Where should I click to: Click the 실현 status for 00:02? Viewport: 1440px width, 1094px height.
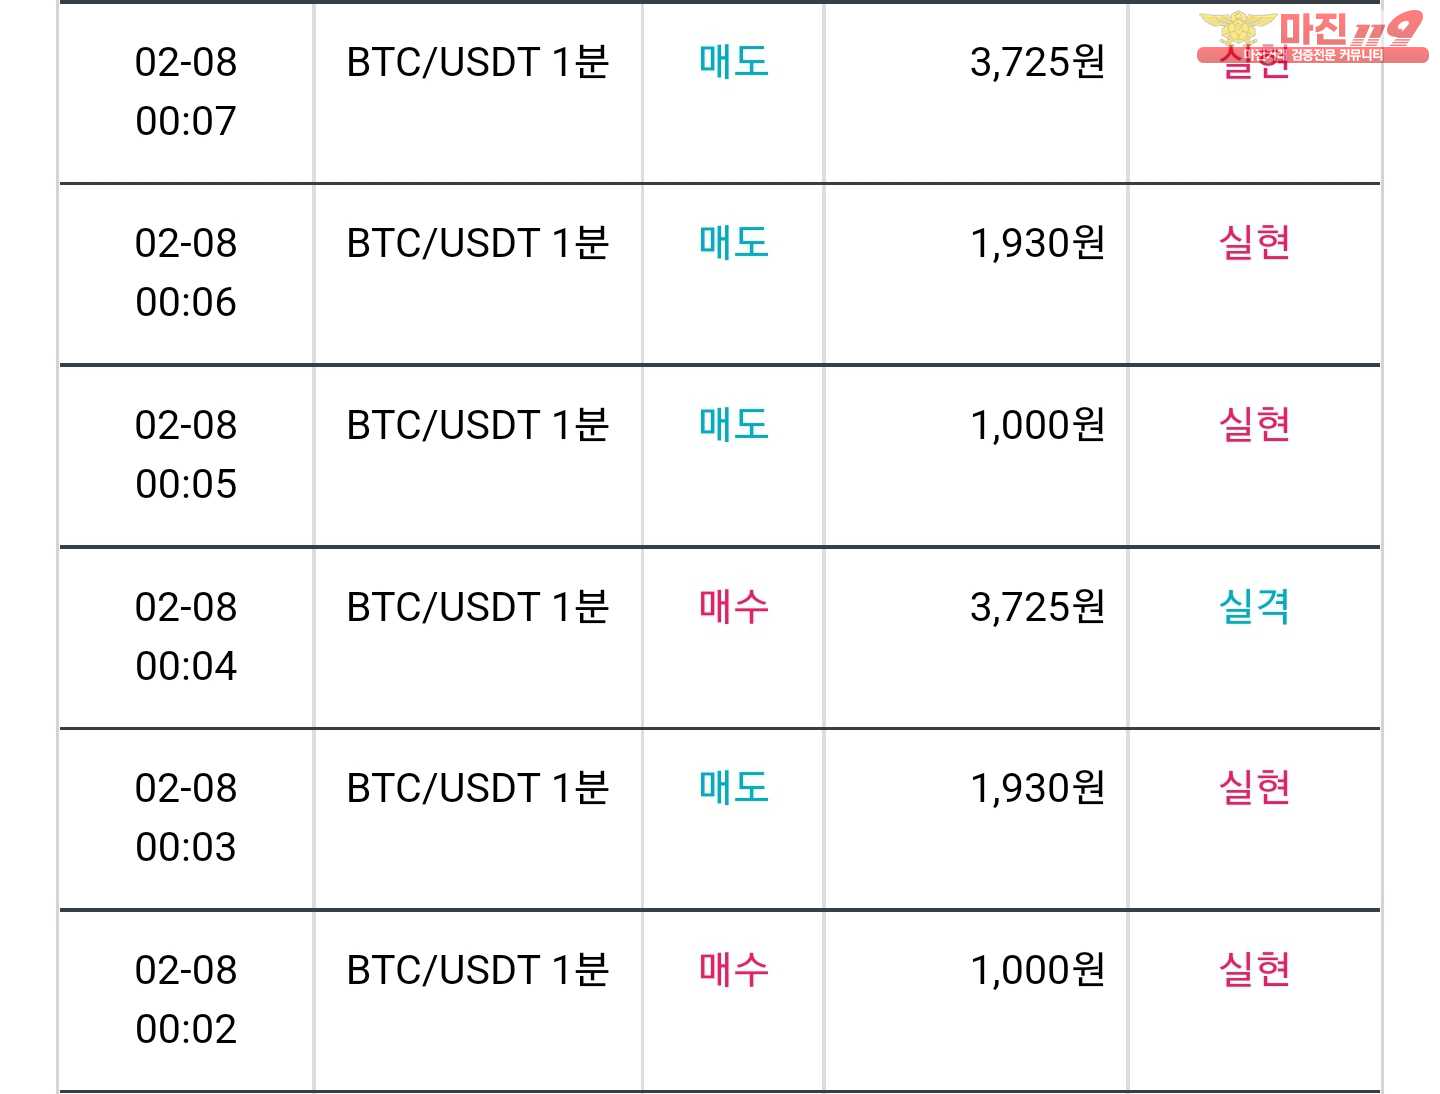click(x=1254, y=970)
